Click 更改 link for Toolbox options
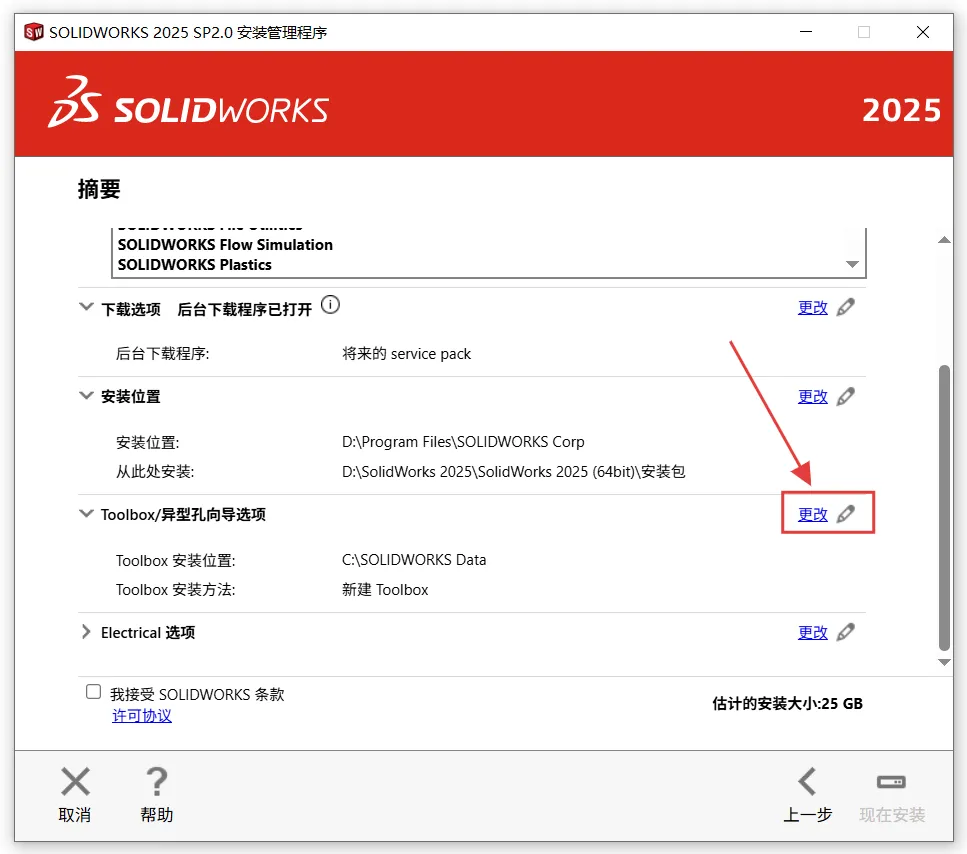The width and height of the screenshot is (967, 854). tap(812, 514)
